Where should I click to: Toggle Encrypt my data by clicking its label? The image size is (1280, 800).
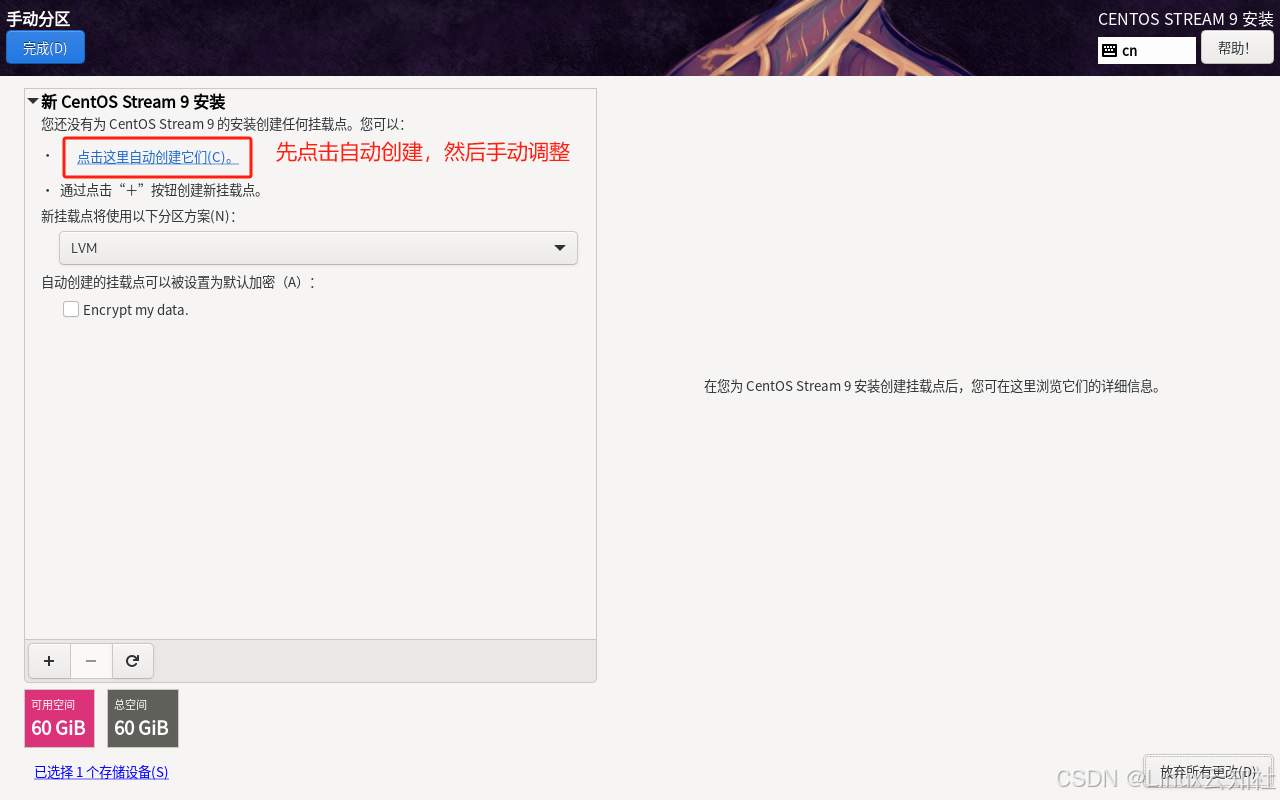click(135, 309)
